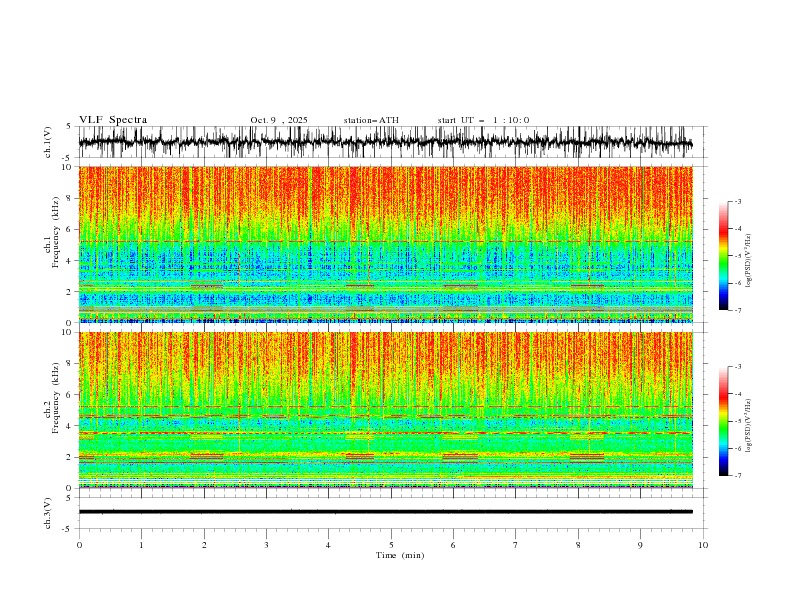Click the time axis tick label "6"
Viewport: 792px width, 612px height.
[x=453, y=545]
